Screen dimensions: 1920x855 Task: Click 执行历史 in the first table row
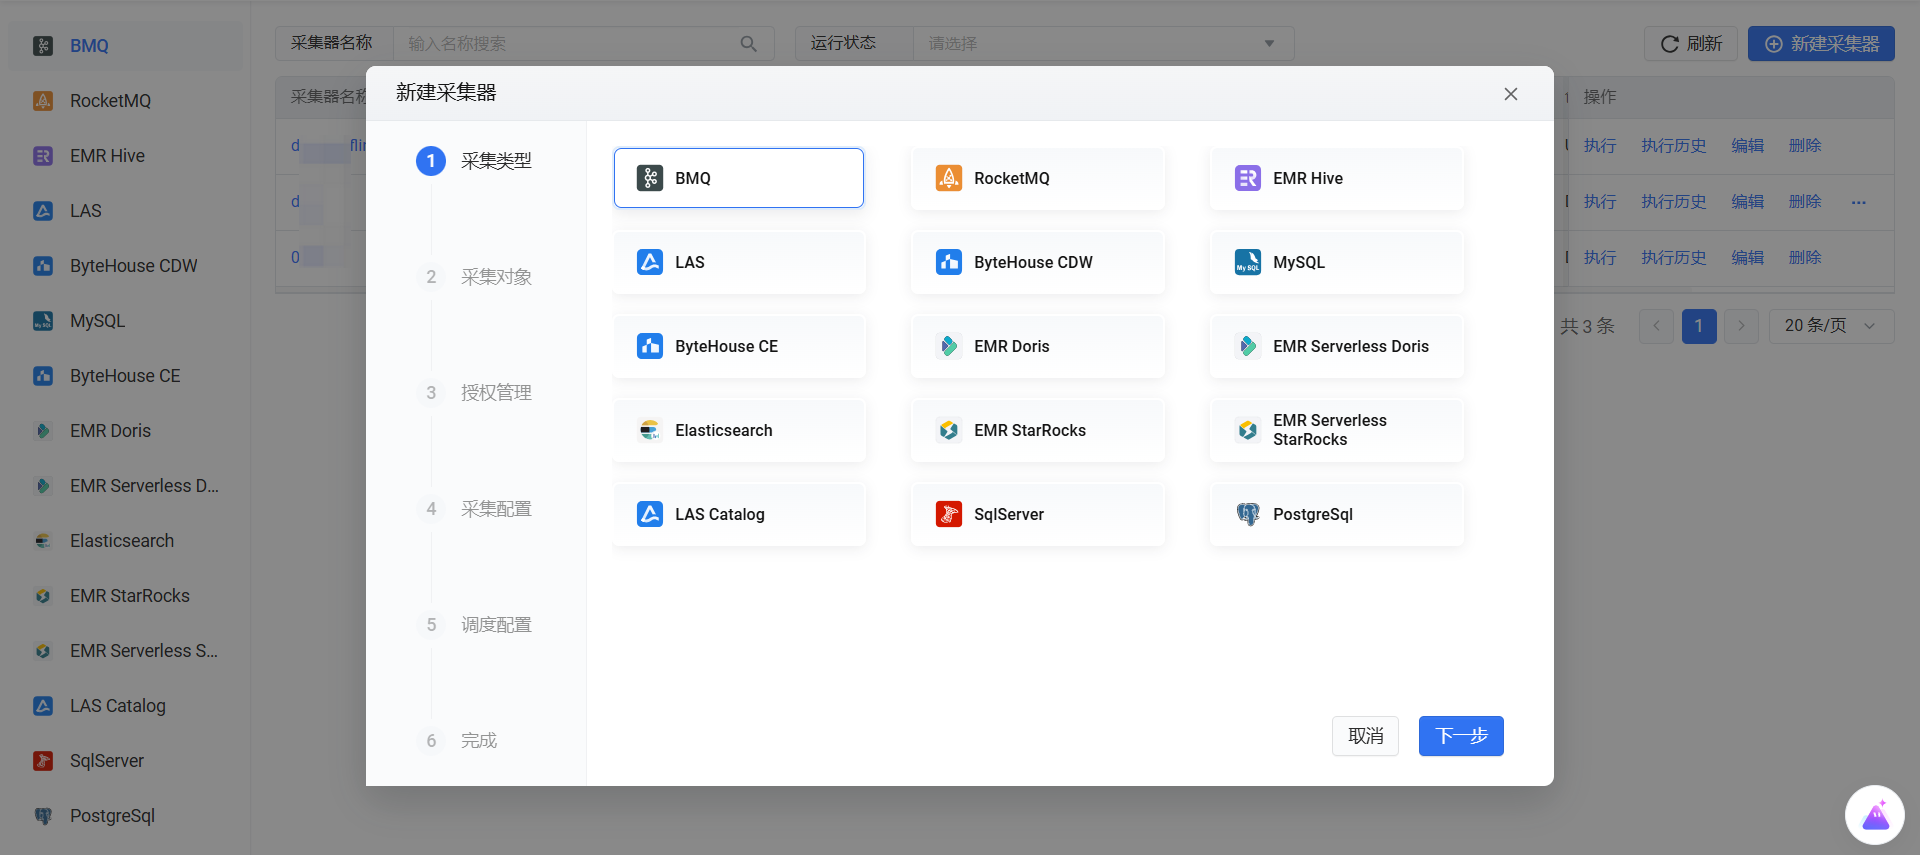point(1673,146)
